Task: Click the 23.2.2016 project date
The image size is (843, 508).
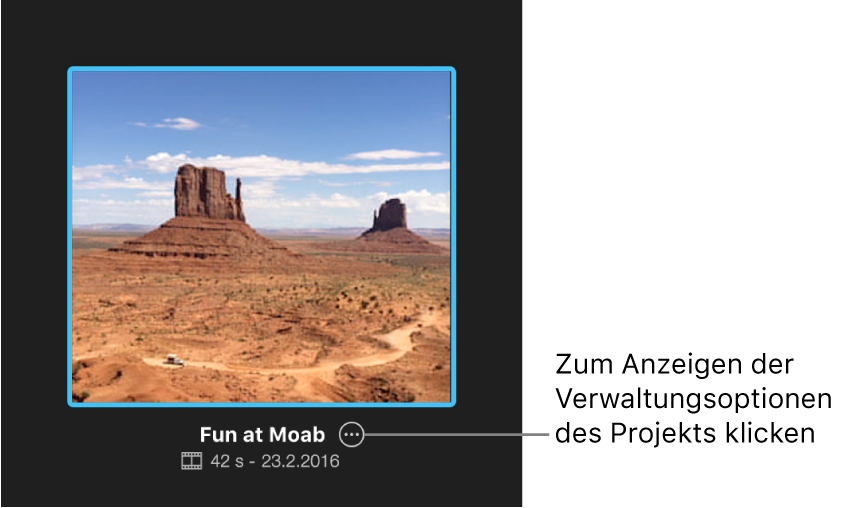Action: (x=301, y=461)
